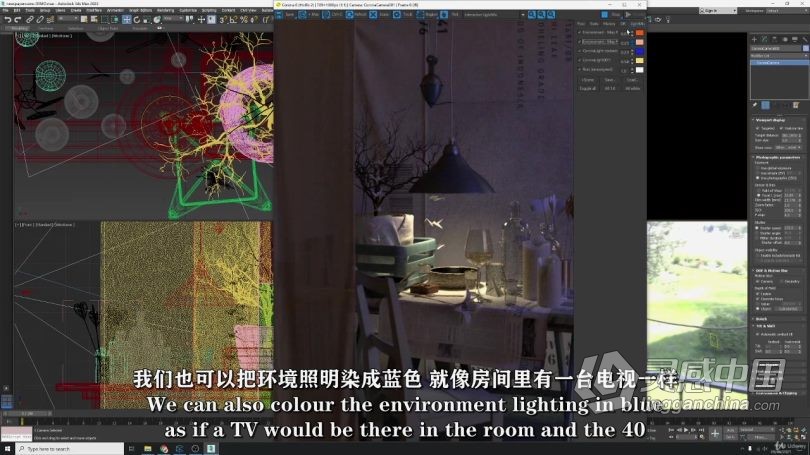Click the blue Stop square in frame buffer
810x455 pixels.
coord(604,14)
